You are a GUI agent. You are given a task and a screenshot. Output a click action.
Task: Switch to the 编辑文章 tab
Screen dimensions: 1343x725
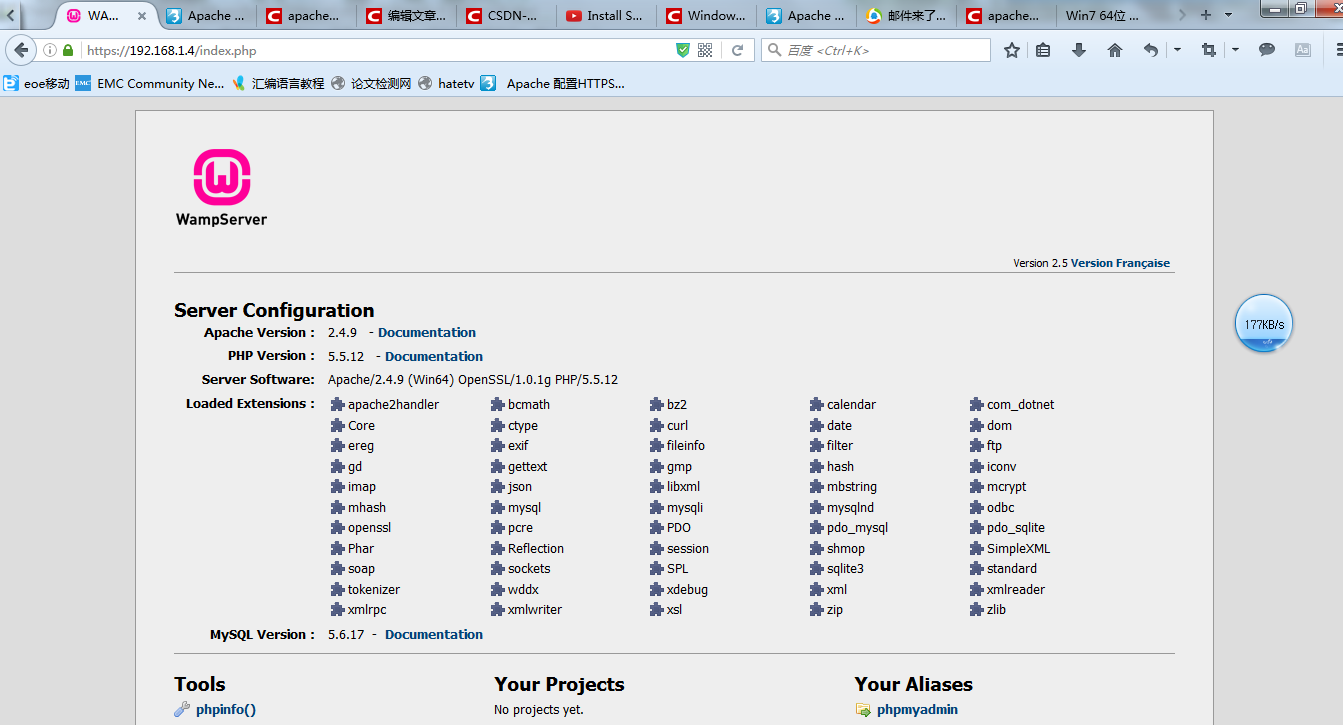[406, 16]
